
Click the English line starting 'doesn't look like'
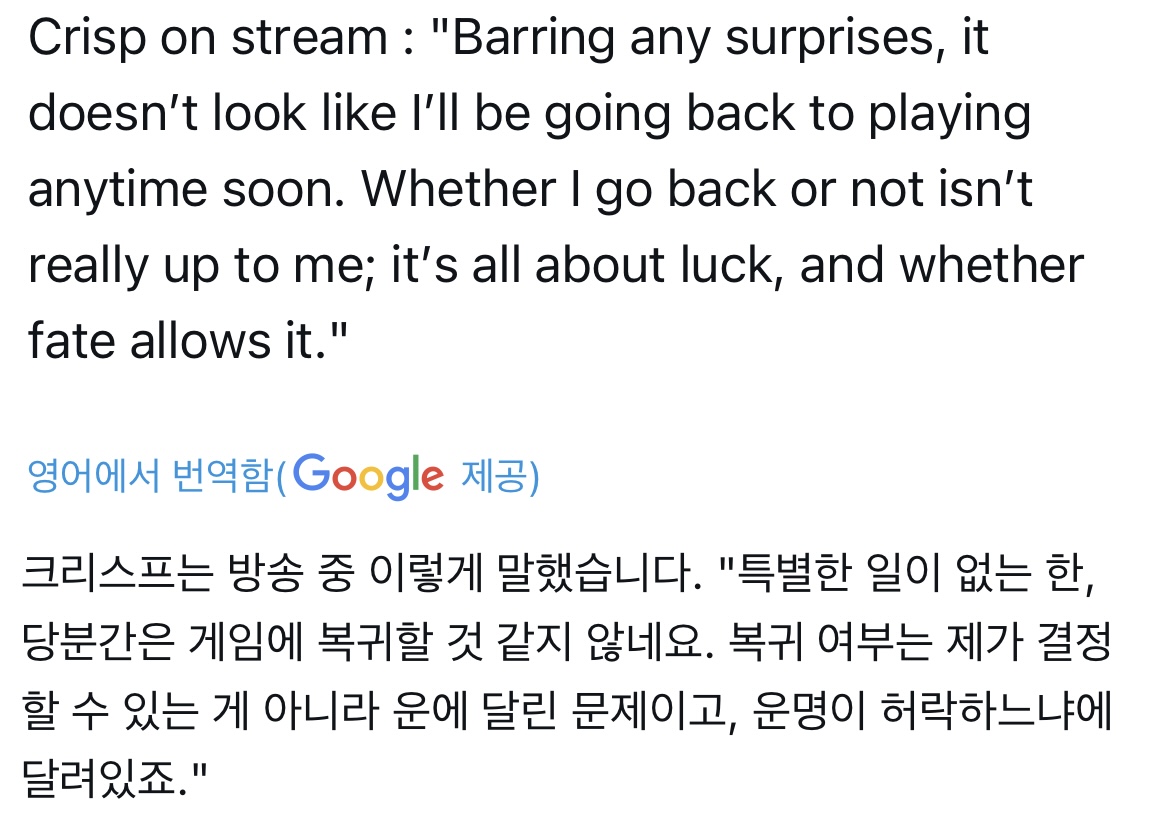pyautogui.click(x=530, y=115)
